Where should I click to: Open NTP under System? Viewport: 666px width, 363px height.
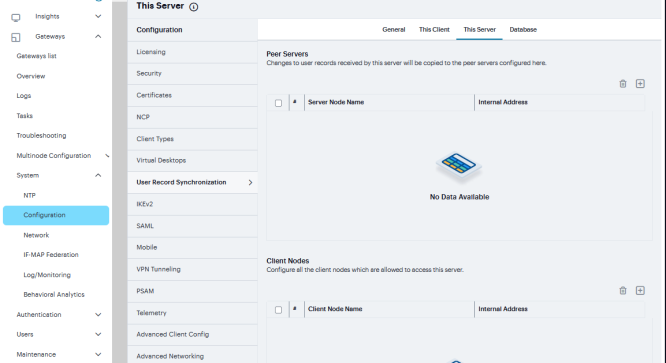coord(29,196)
